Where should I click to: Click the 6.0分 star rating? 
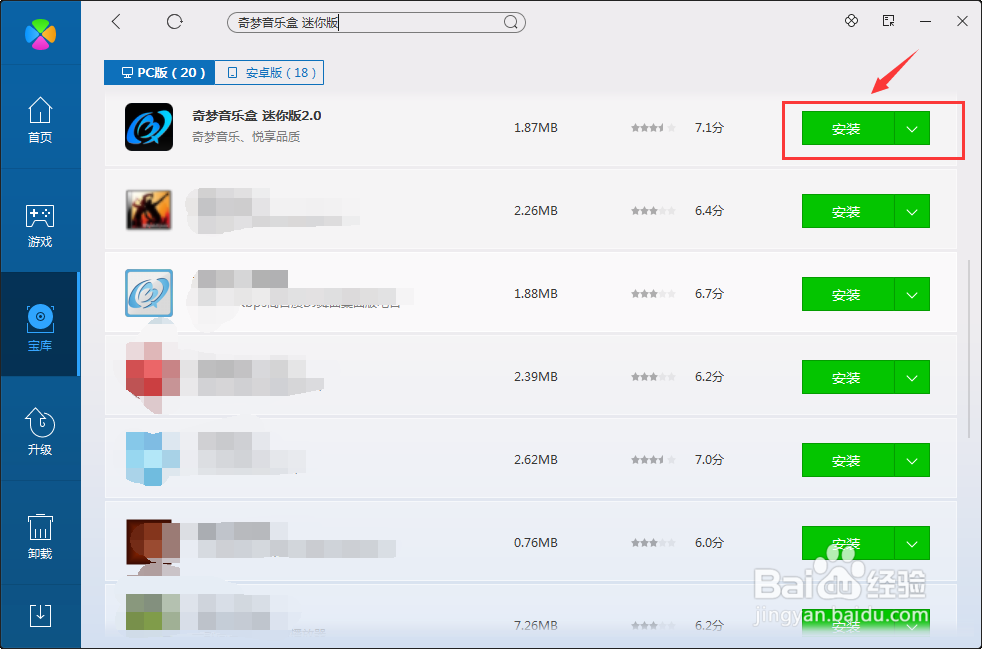(x=653, y=543)
